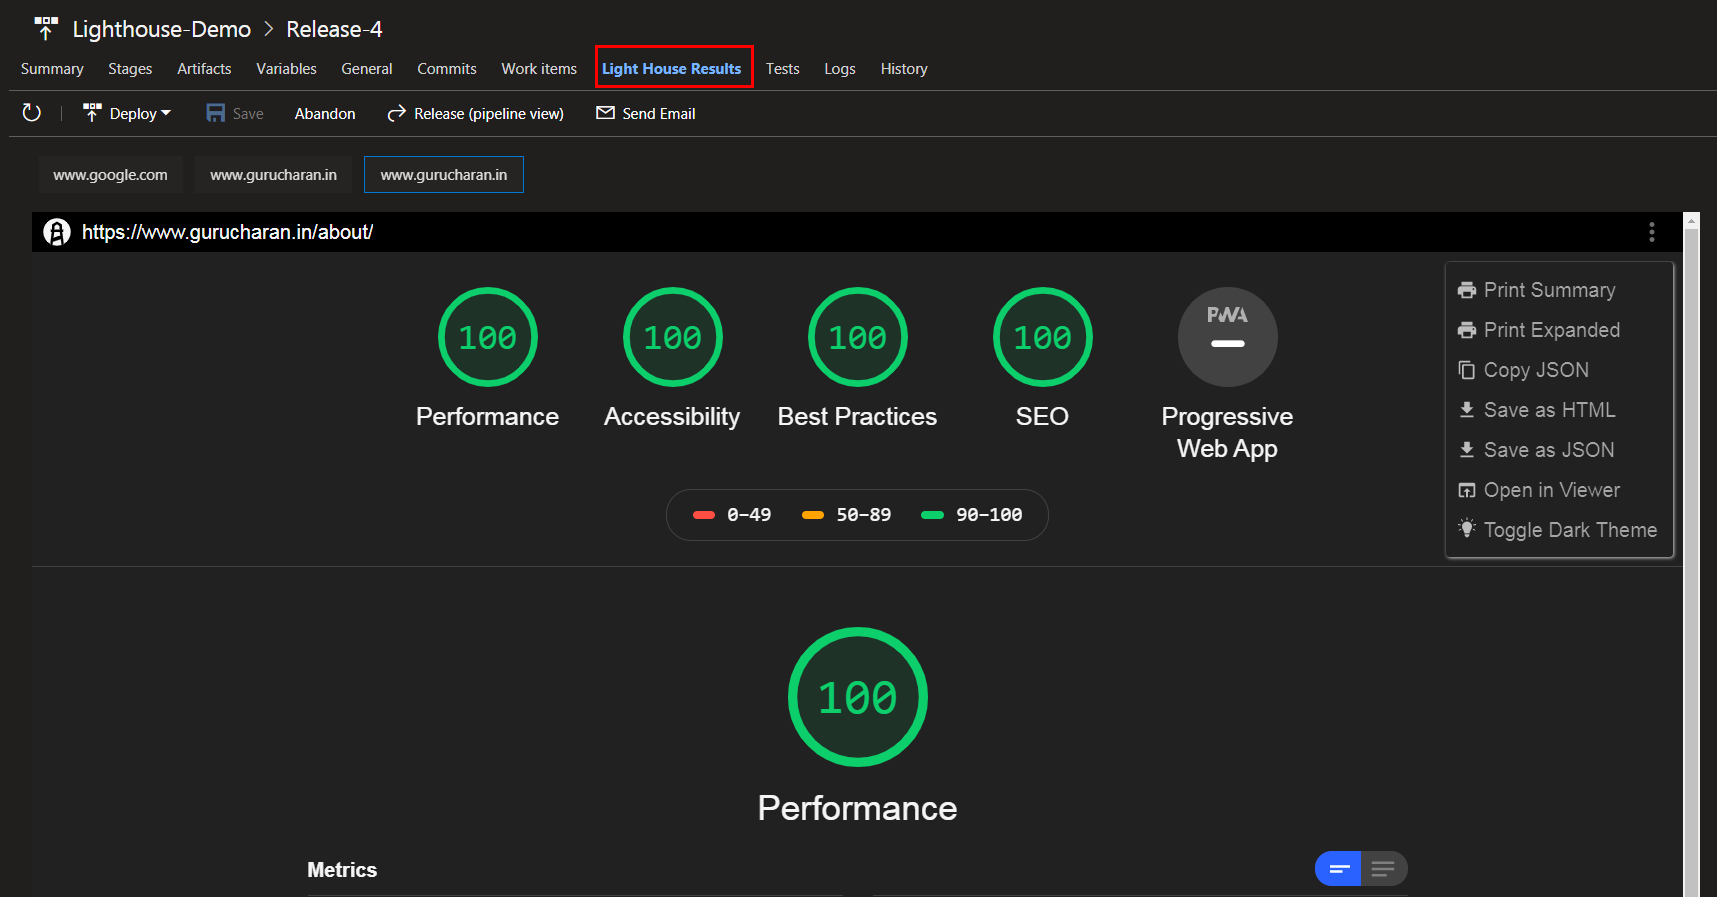
Task: Click the envelope icon for Send Email
Action: [x=605, y=112]
